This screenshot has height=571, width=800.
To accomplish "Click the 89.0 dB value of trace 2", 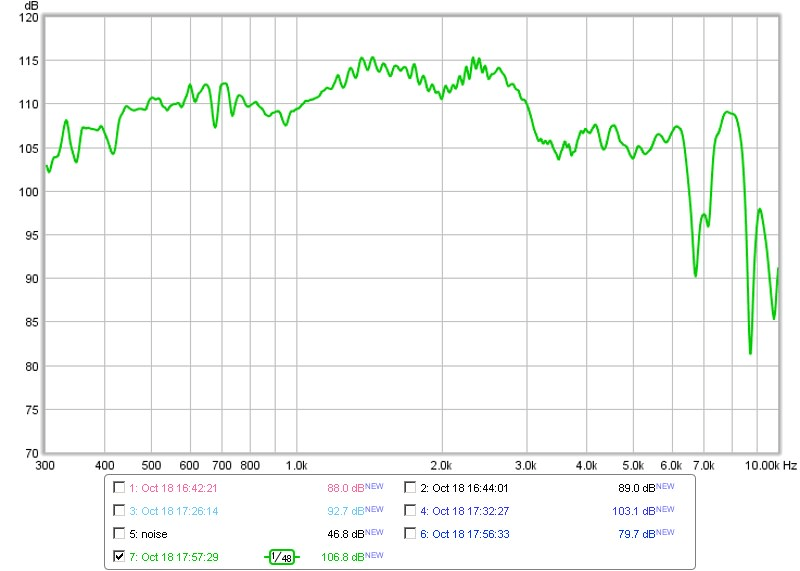I will [x=636, y=488].
